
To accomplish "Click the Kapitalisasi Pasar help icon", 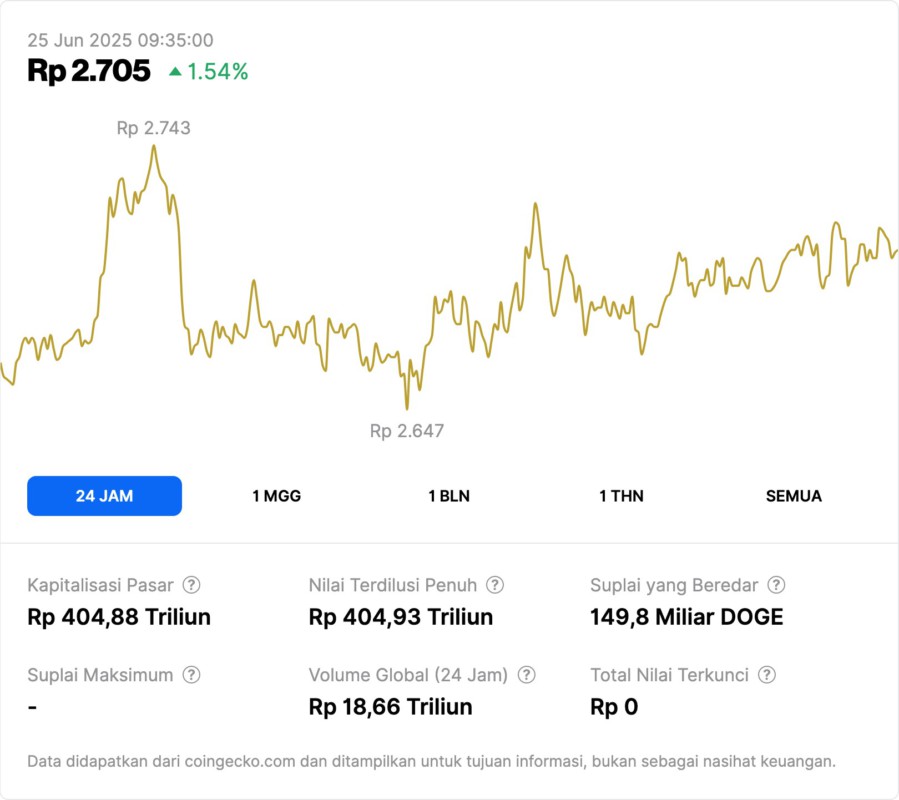I will pos(191,585).
